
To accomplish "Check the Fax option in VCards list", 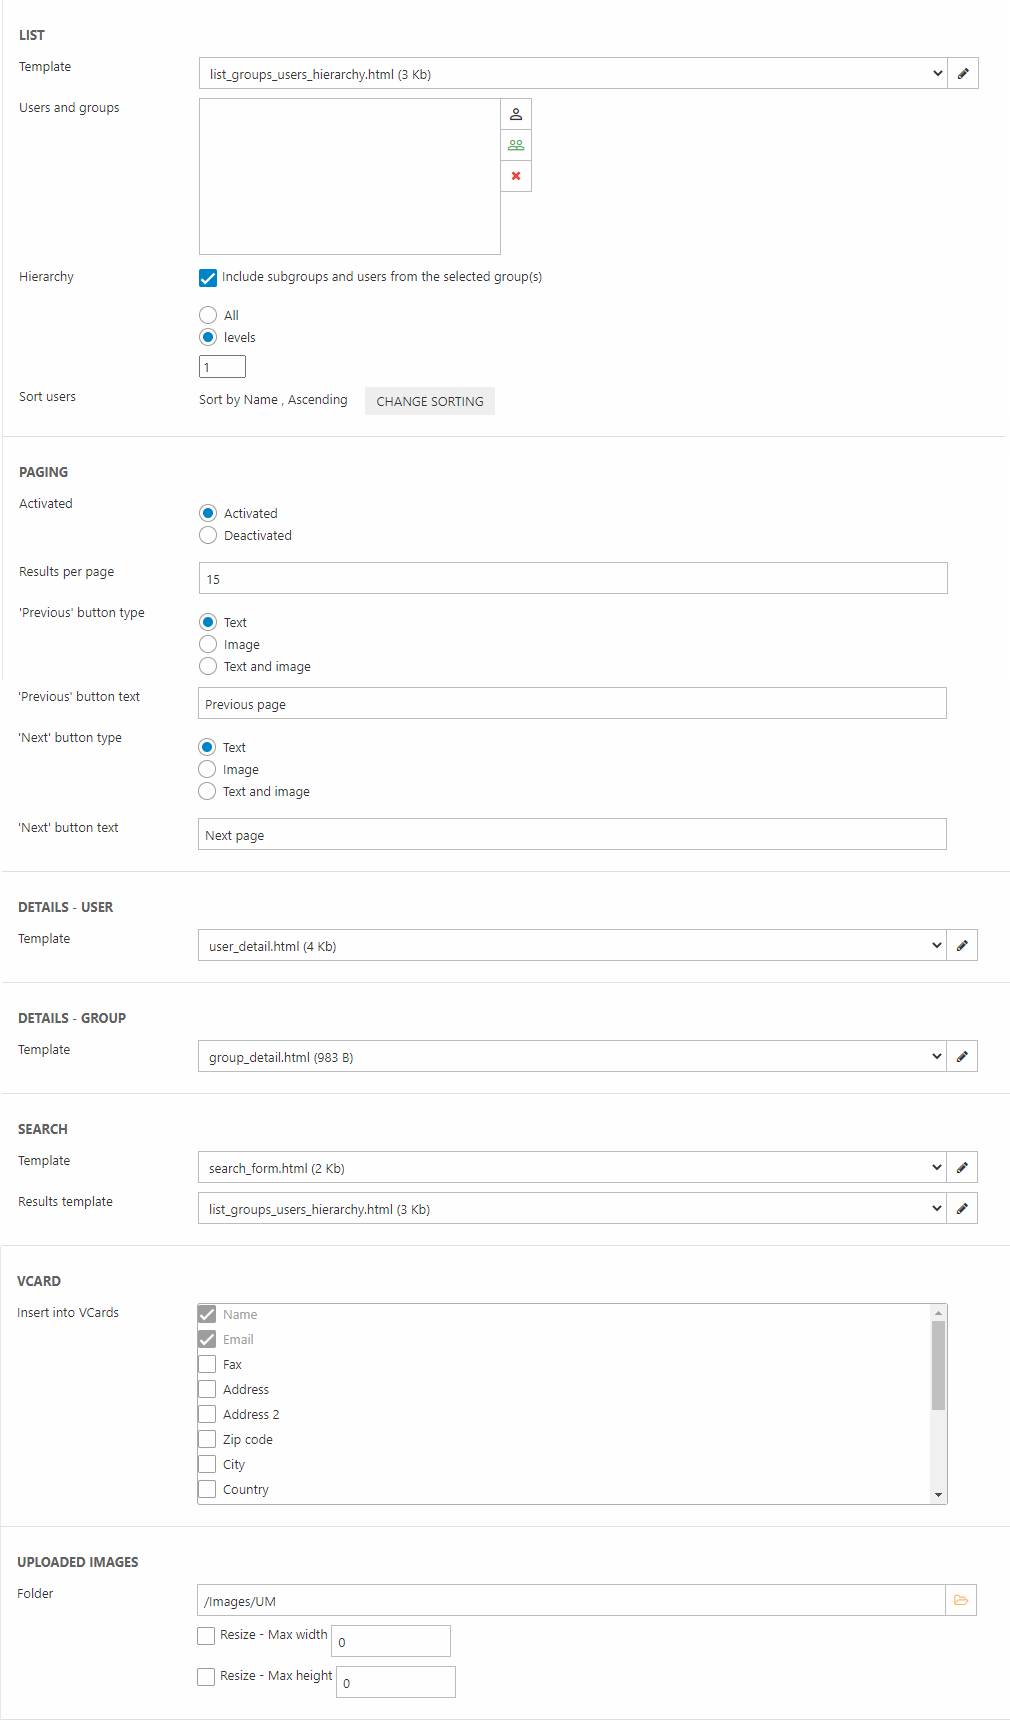I will tap(207, 1364).
